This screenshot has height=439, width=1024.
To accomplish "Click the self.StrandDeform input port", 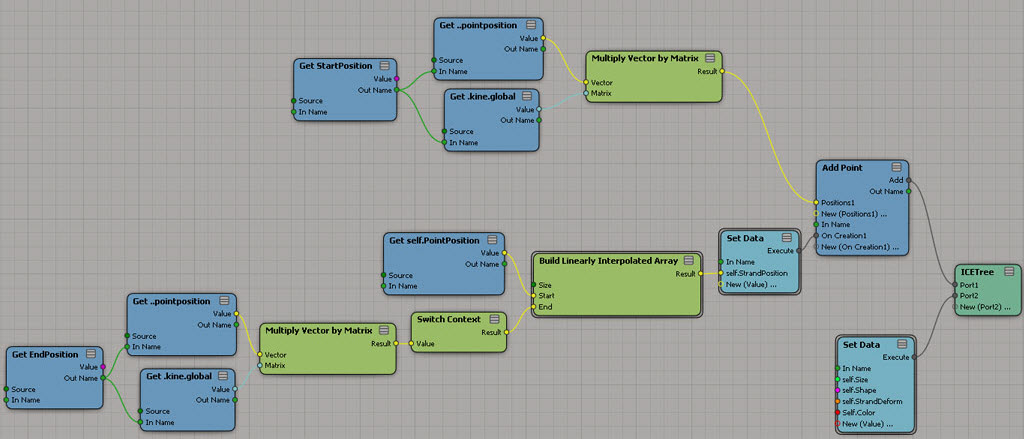I will (x=837, y=401).
